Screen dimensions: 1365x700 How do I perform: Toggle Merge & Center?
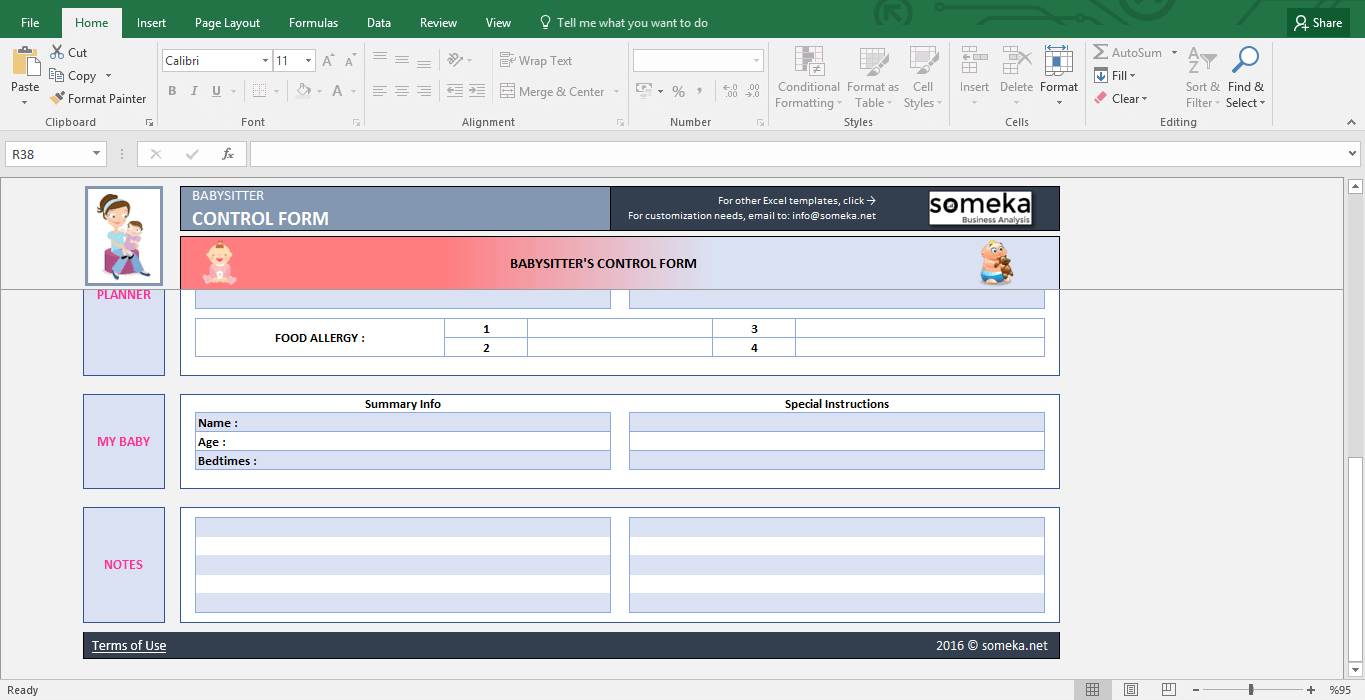pyautogui.click(x=552, y=91)
